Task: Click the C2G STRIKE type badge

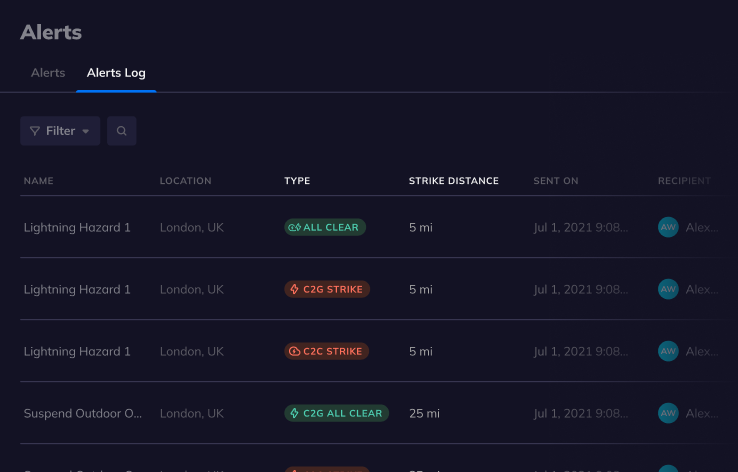Action: (x=327, y=290)
